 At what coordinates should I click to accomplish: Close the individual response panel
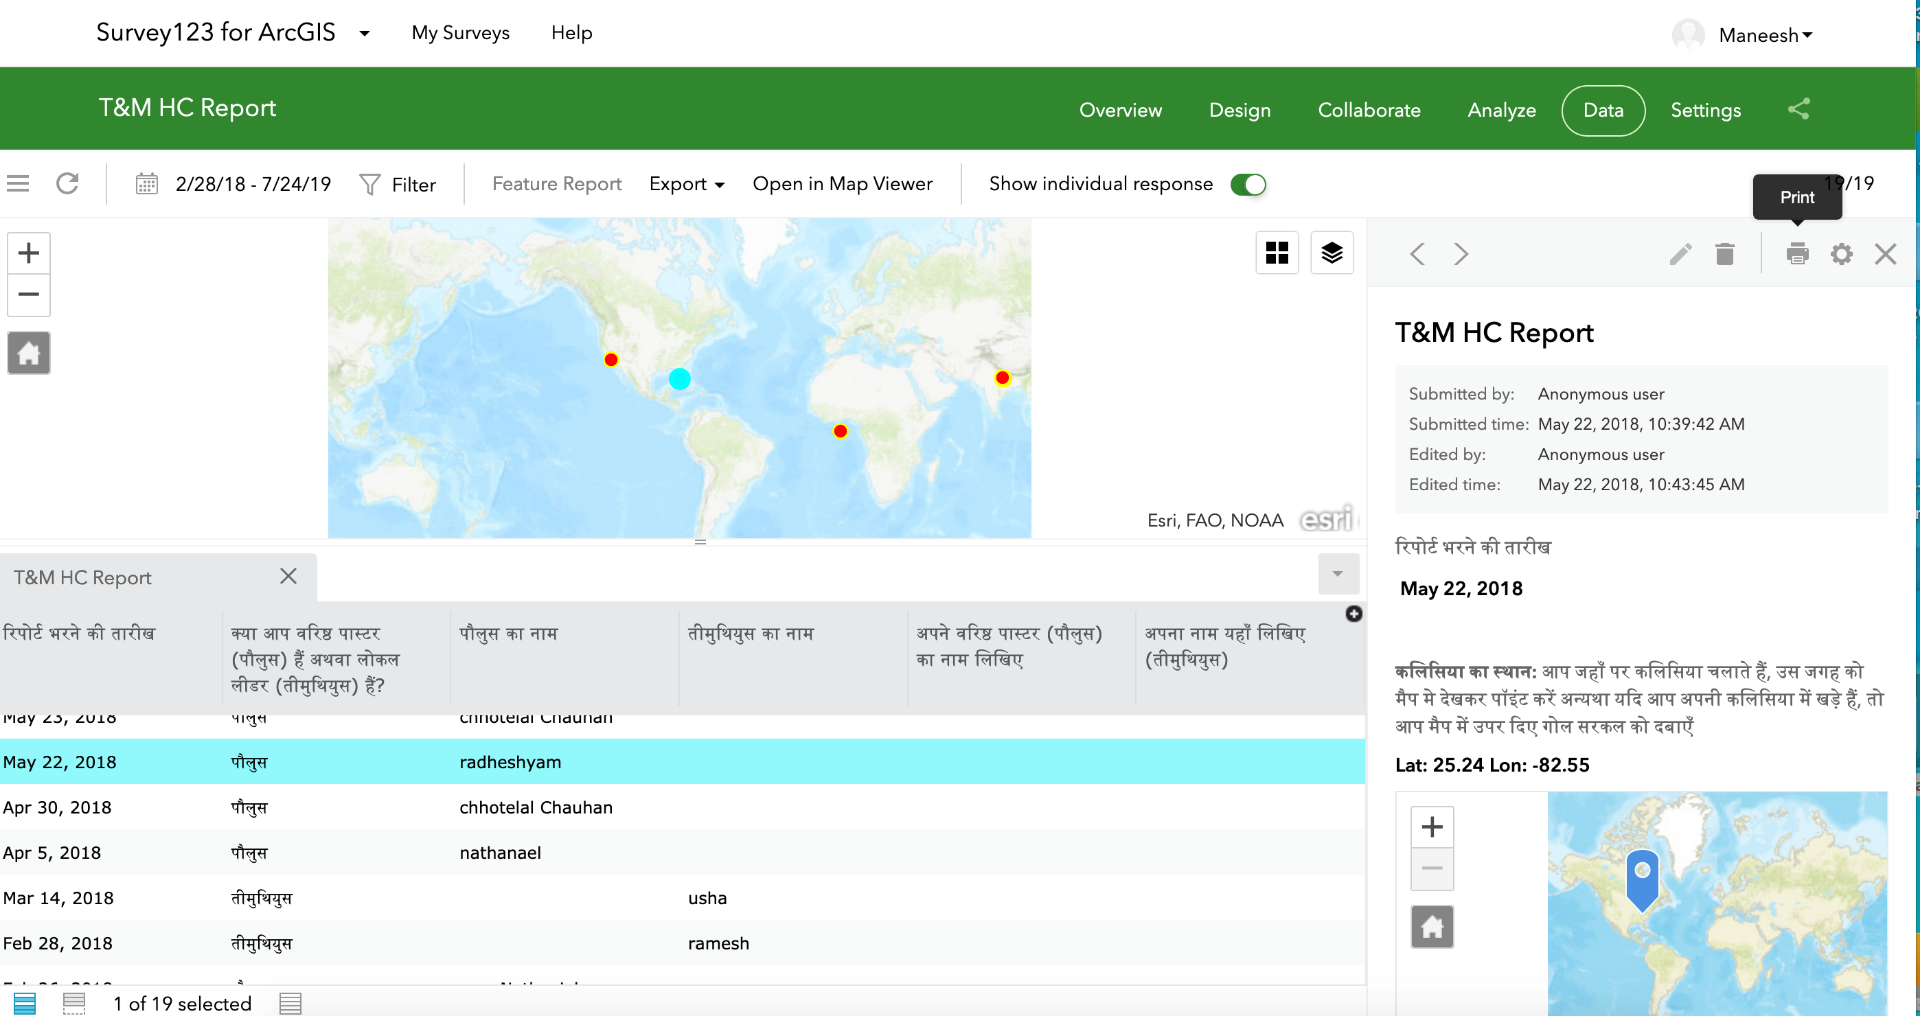(1886, 254)
